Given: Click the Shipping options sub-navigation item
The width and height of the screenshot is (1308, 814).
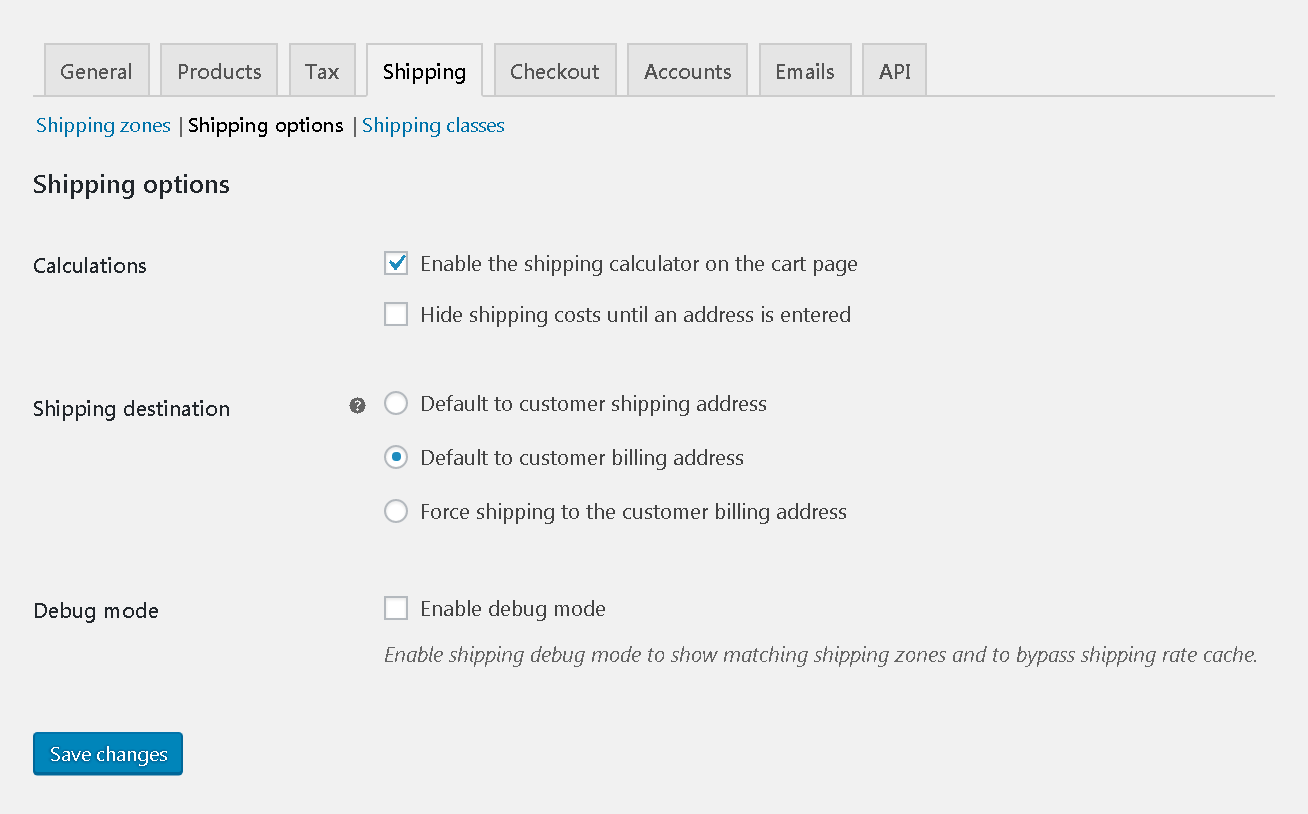Looking at the screenshot, I should click(266, 125).
